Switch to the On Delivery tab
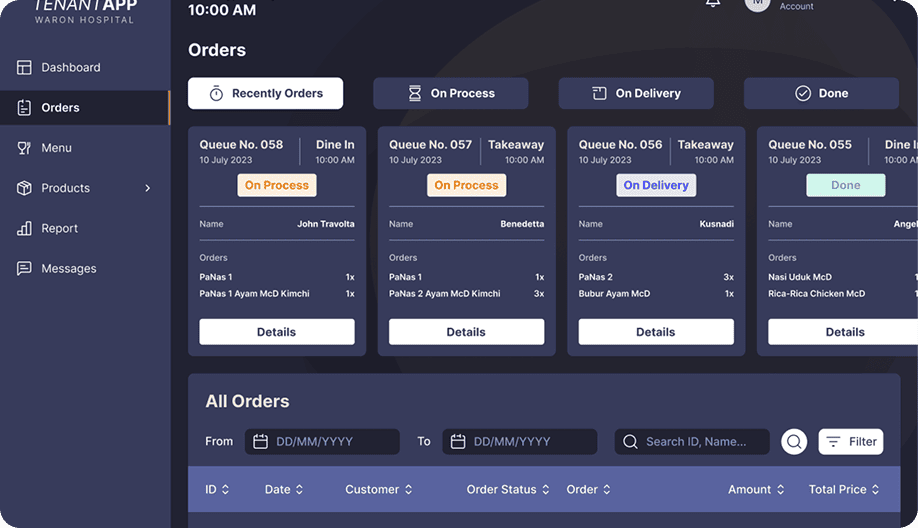 pyautogui.click(x=636, y=93)
